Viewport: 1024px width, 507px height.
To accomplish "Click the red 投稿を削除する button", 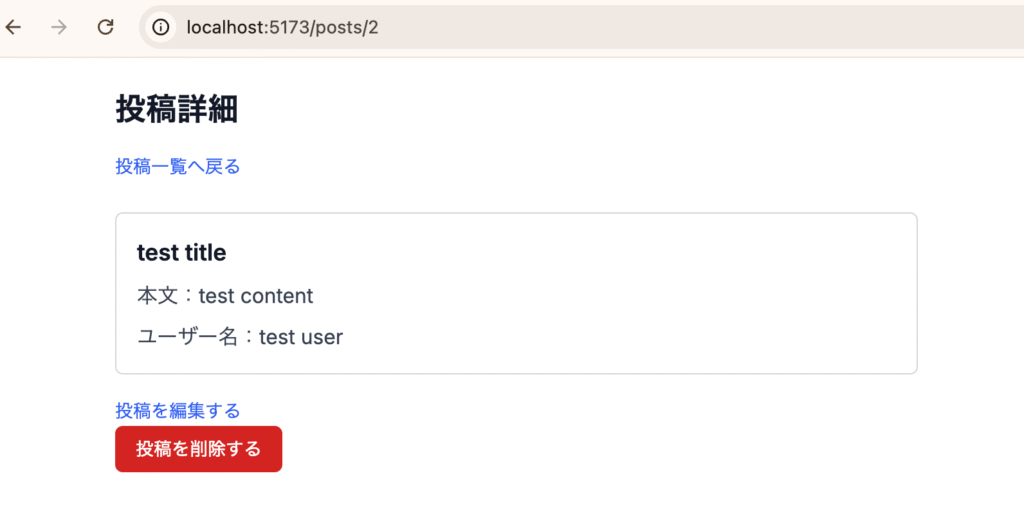I will pos(199,449).
